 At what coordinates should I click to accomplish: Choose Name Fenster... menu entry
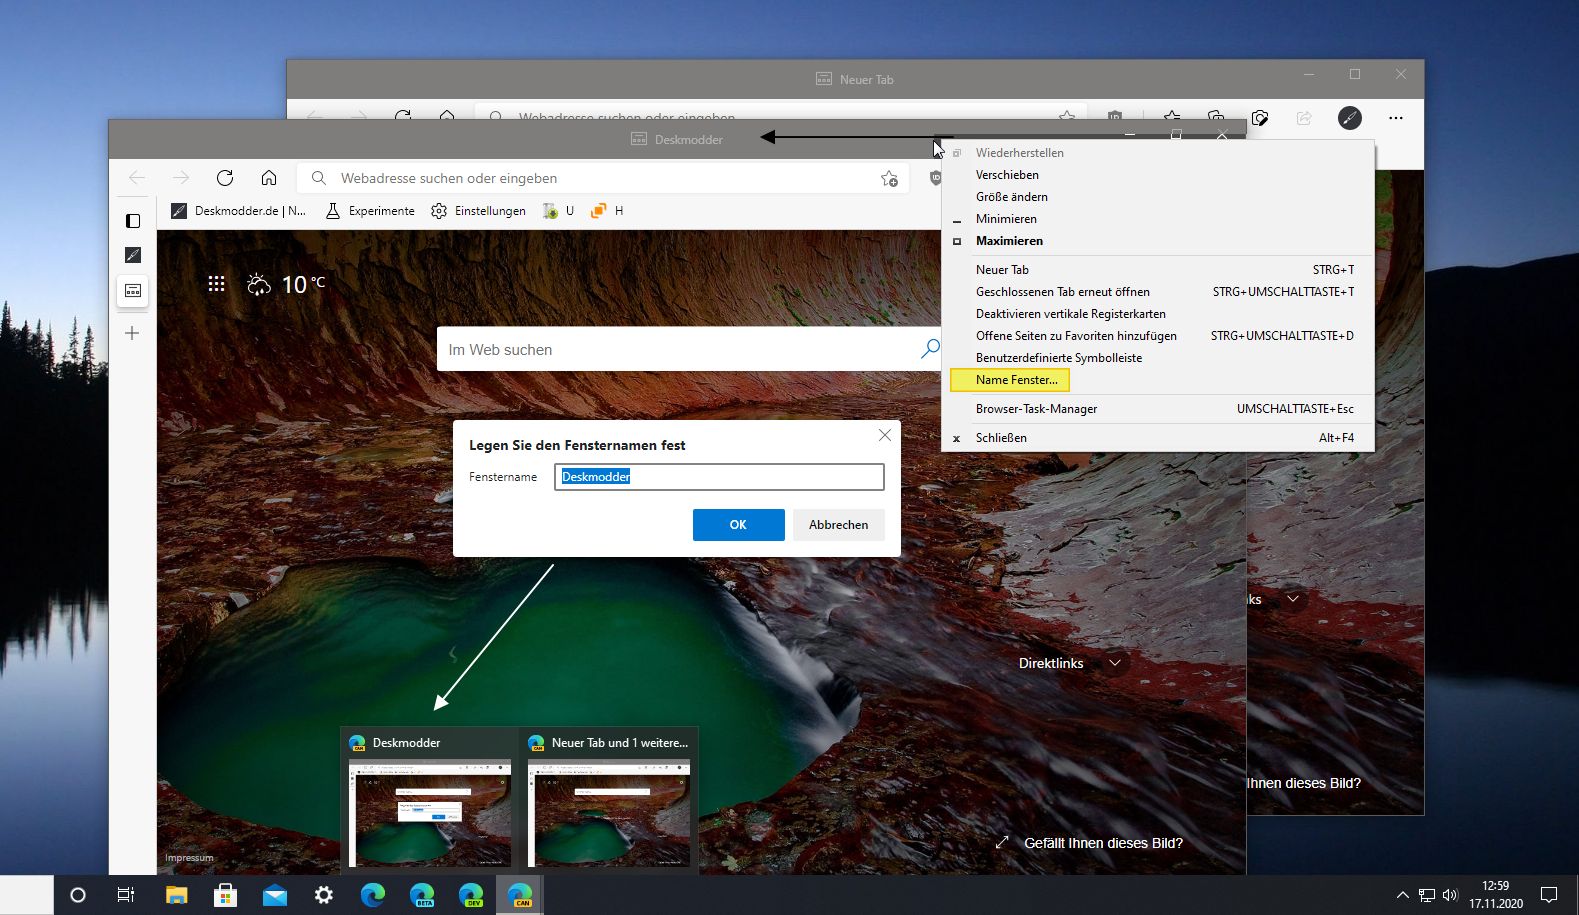pos(1158,380)
